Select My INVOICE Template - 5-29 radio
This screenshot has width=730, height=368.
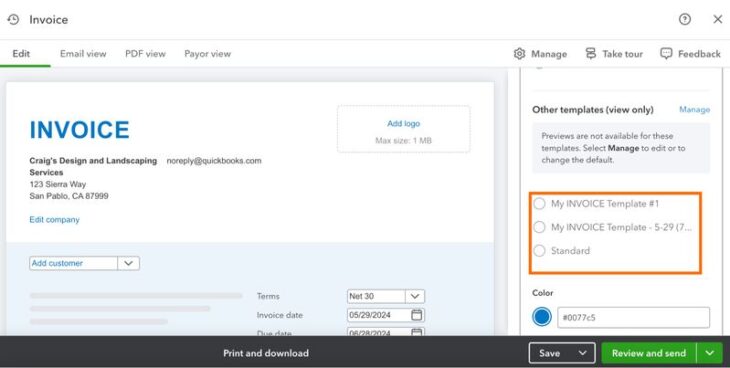pyautogui.click(x=539, y=227)
